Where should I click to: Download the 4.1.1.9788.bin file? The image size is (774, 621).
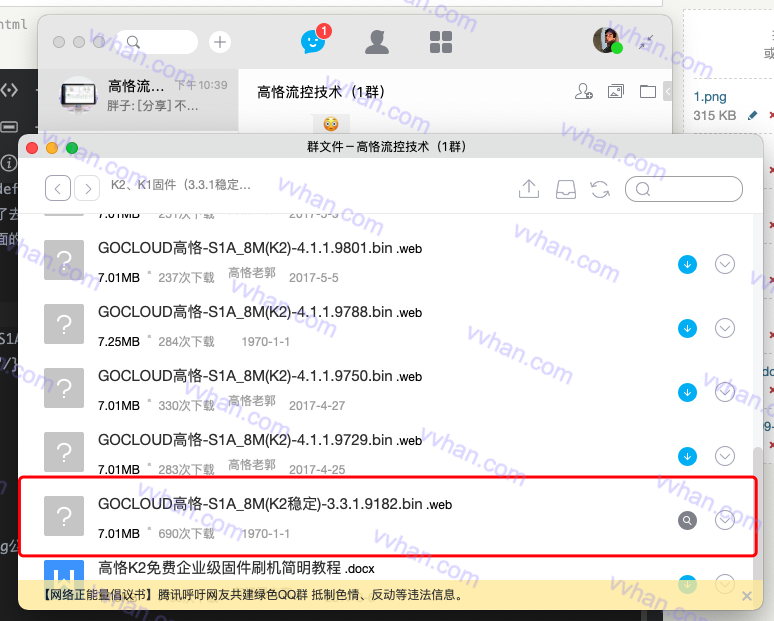click(x=687, y=328)
